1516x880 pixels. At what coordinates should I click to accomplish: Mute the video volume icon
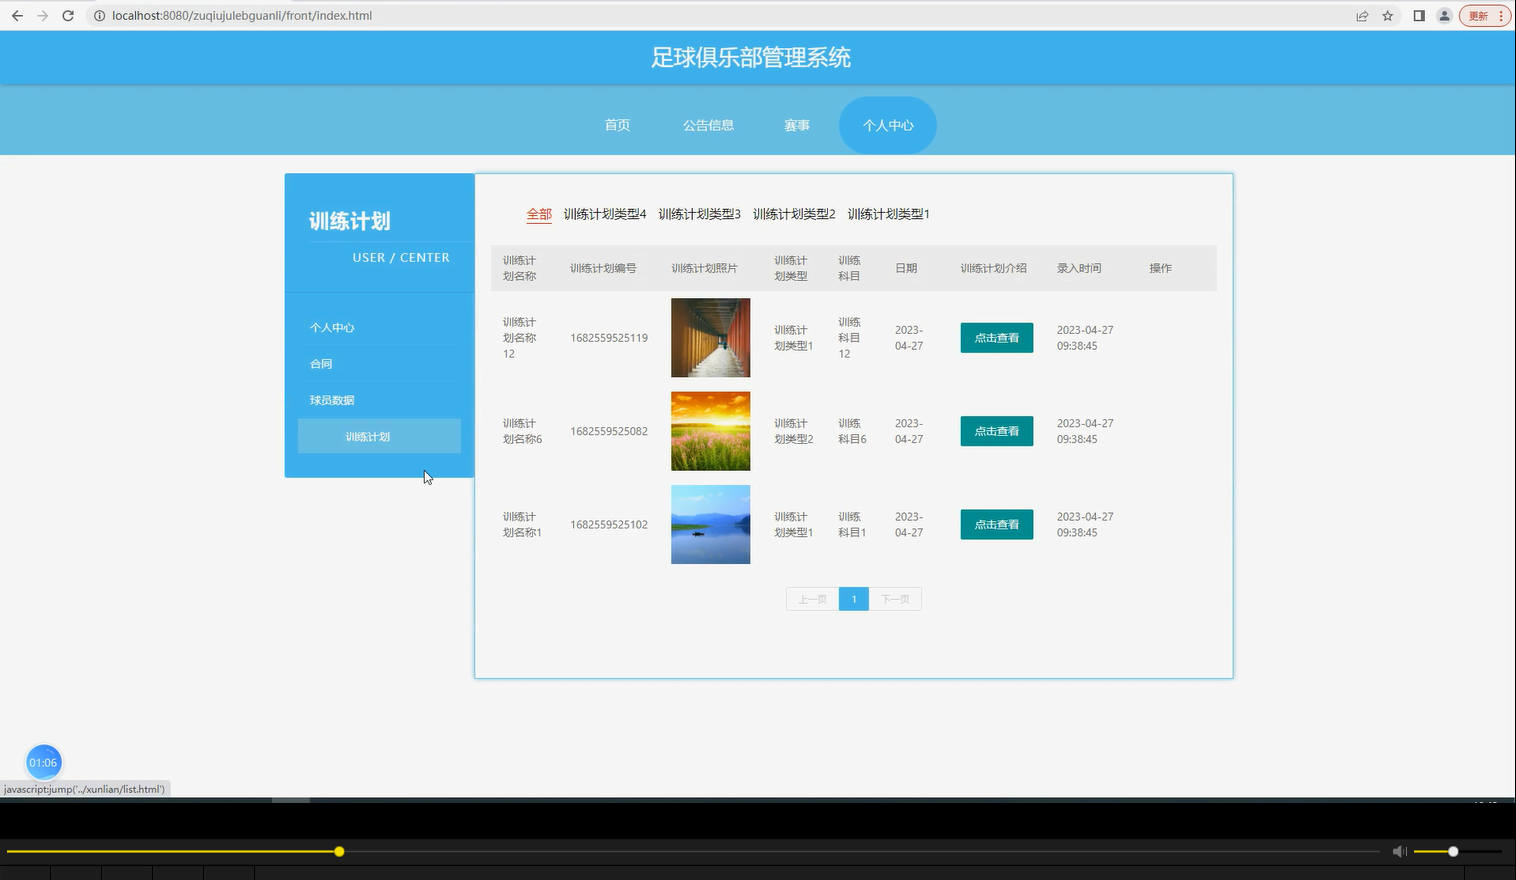click(x=1399, y=851)
